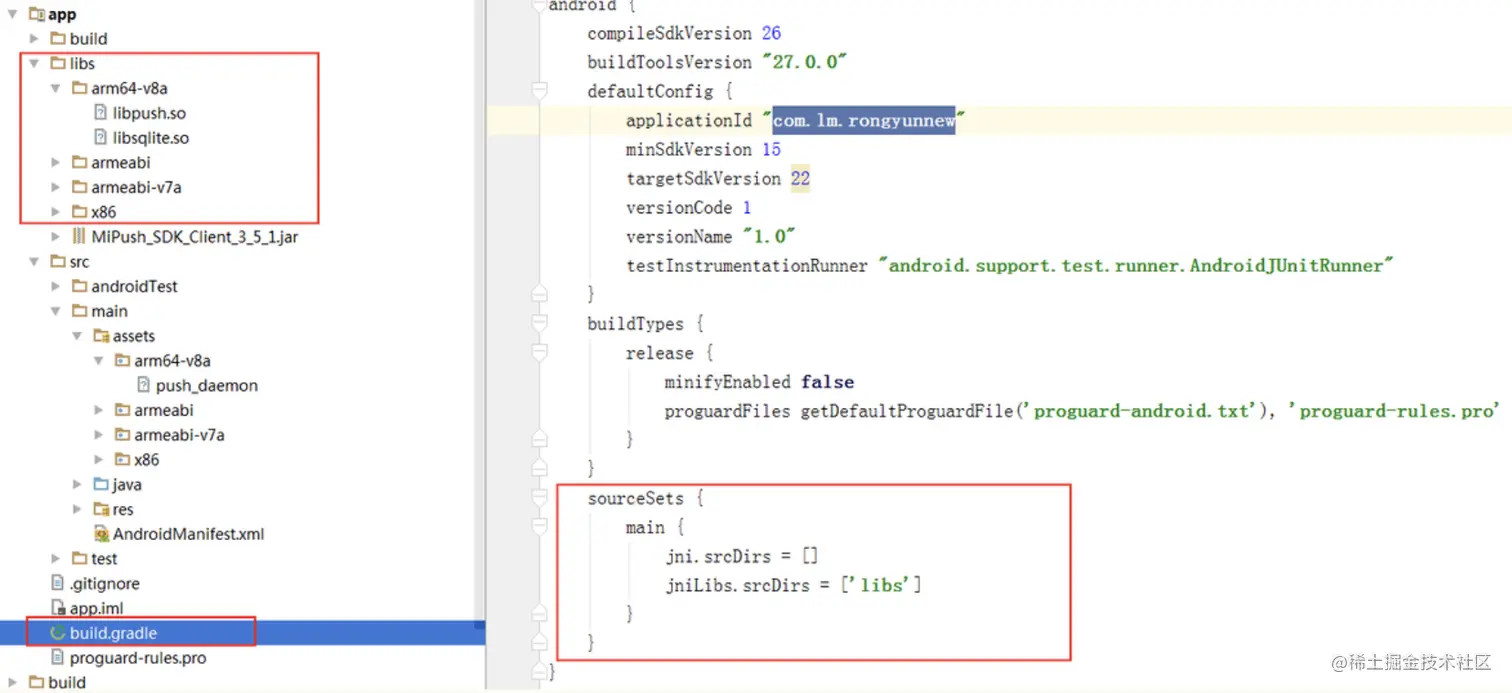Screen dimensions: 1512x693
Task: Click the testInstrumentationRunner AndroidJUnitRunner string
Action: pyautogui.click(x=1136, y=265)
